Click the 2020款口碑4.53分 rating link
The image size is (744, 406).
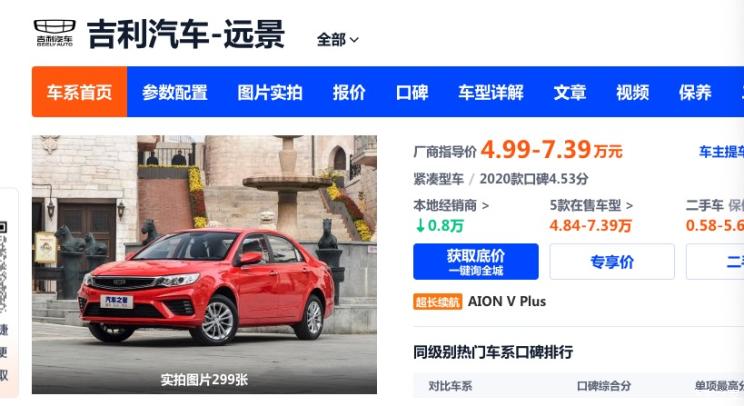click(534, 179)
